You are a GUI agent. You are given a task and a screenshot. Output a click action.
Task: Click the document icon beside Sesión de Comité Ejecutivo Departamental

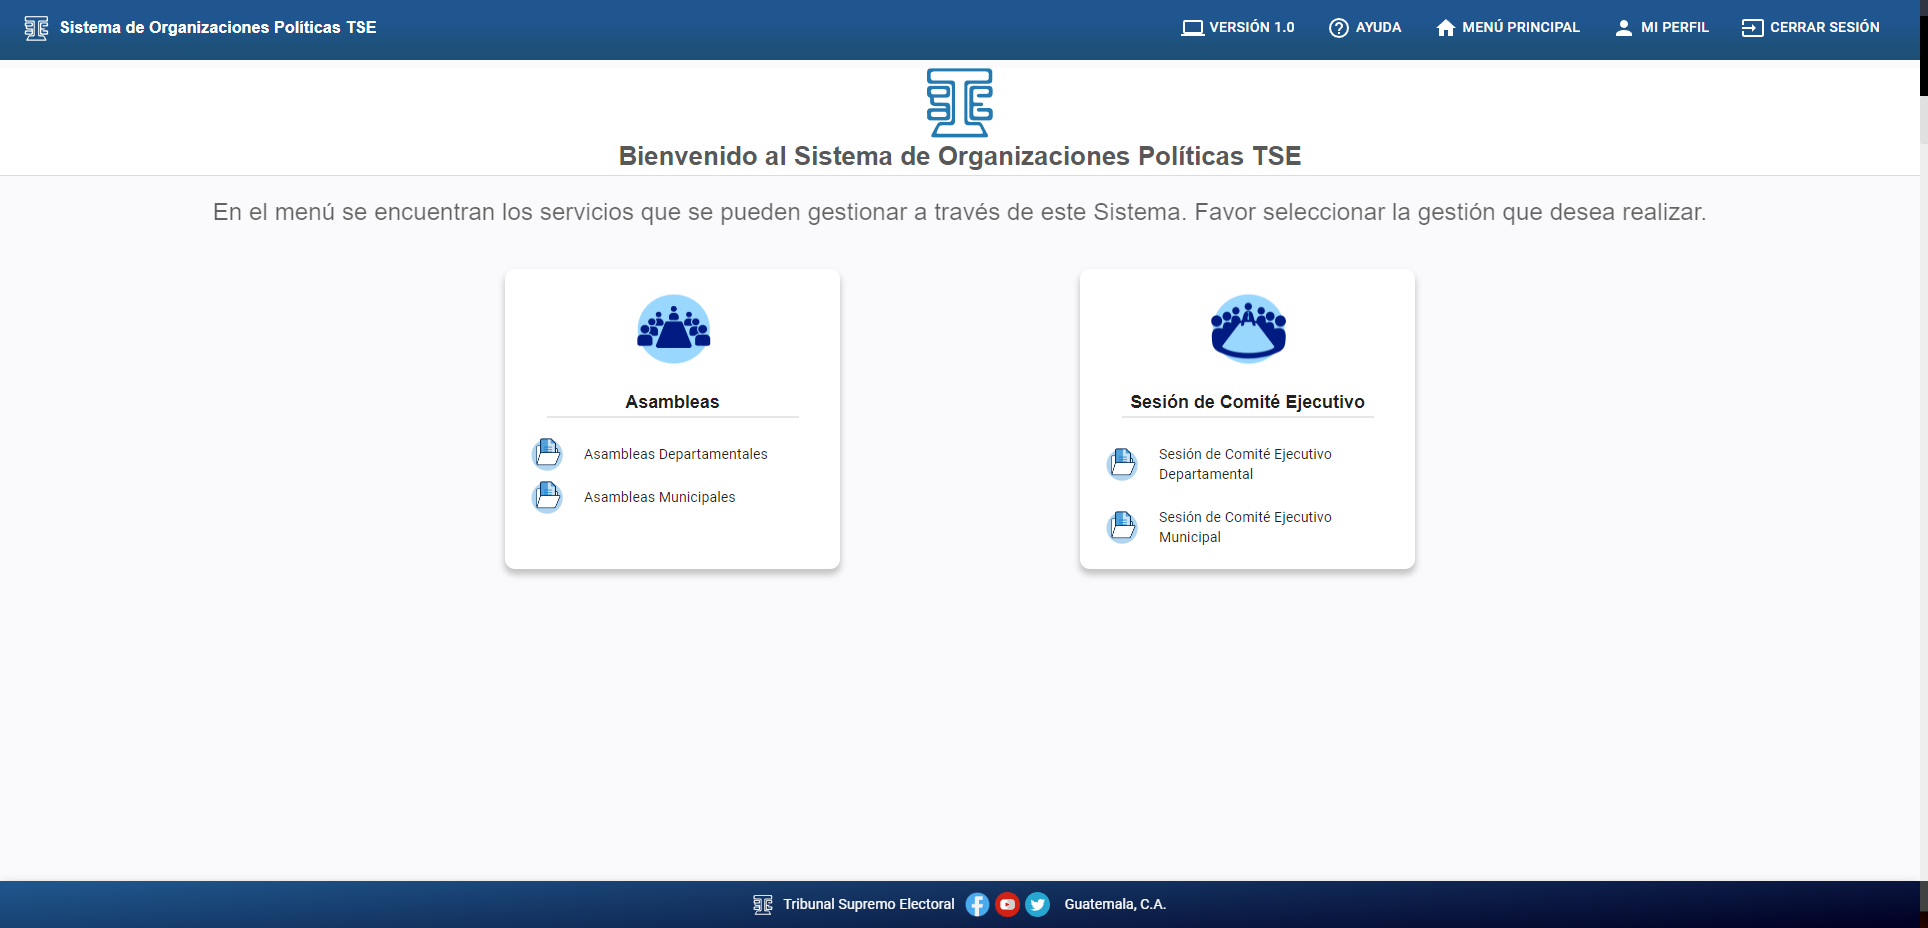pyautogui.click(x=1122, y=463)
